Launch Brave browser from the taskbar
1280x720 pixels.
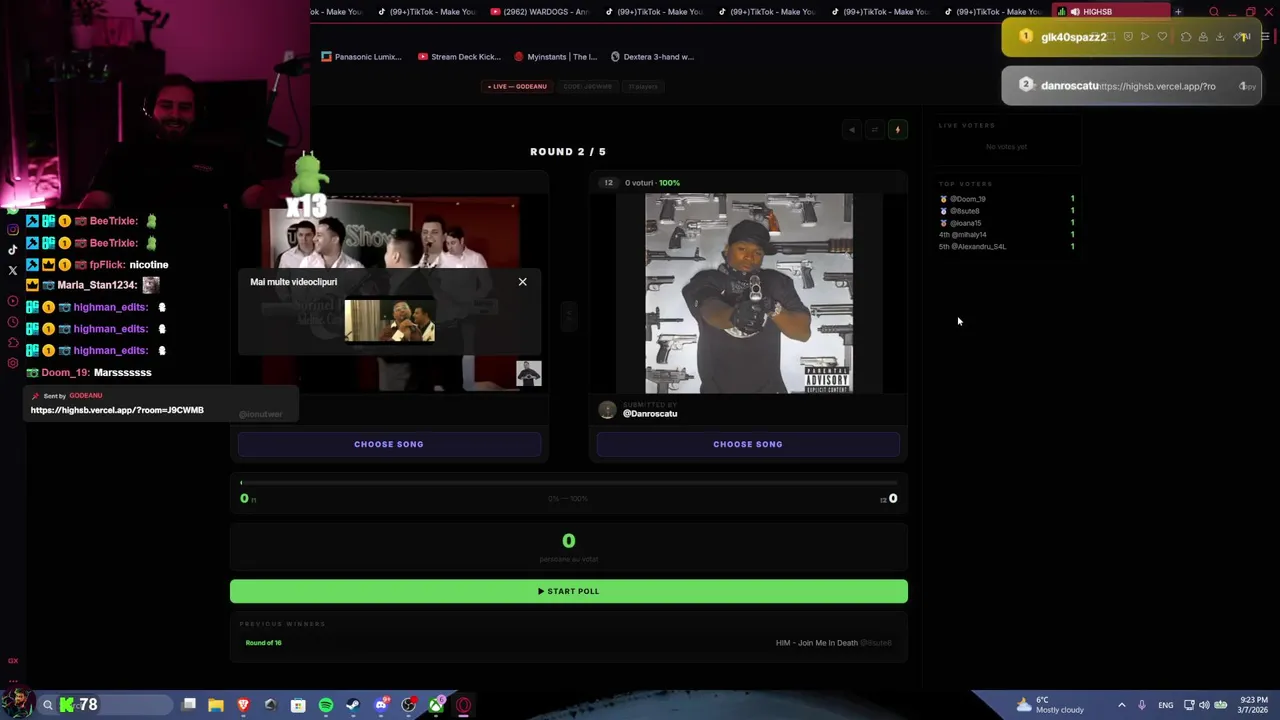click(x=243, y=705)
